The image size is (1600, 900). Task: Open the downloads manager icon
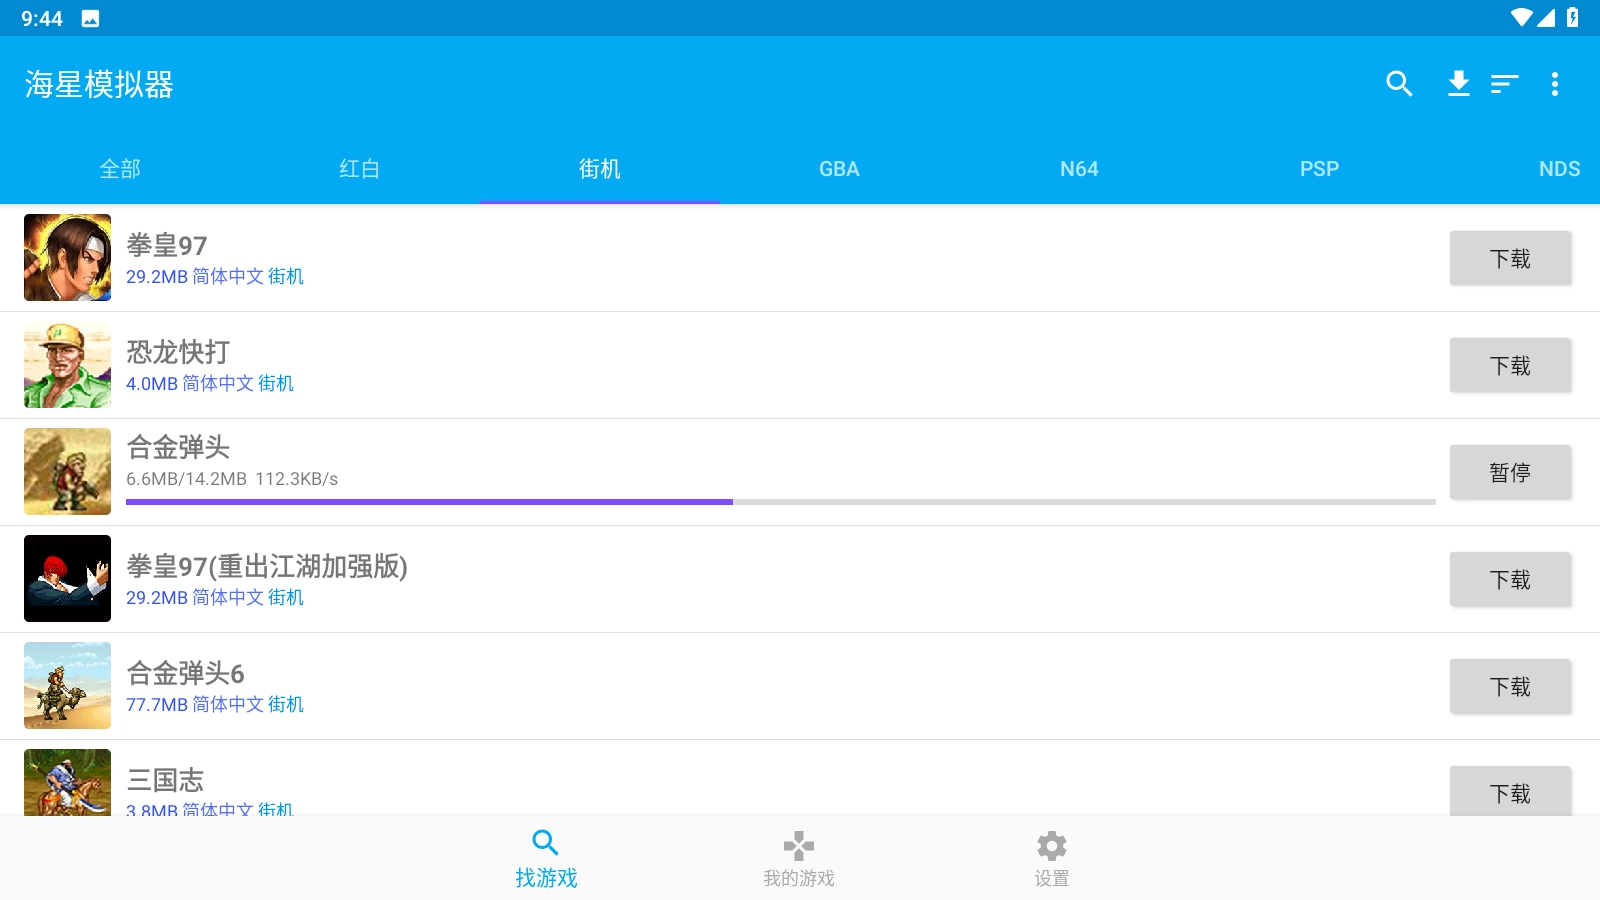[1459, 84]
